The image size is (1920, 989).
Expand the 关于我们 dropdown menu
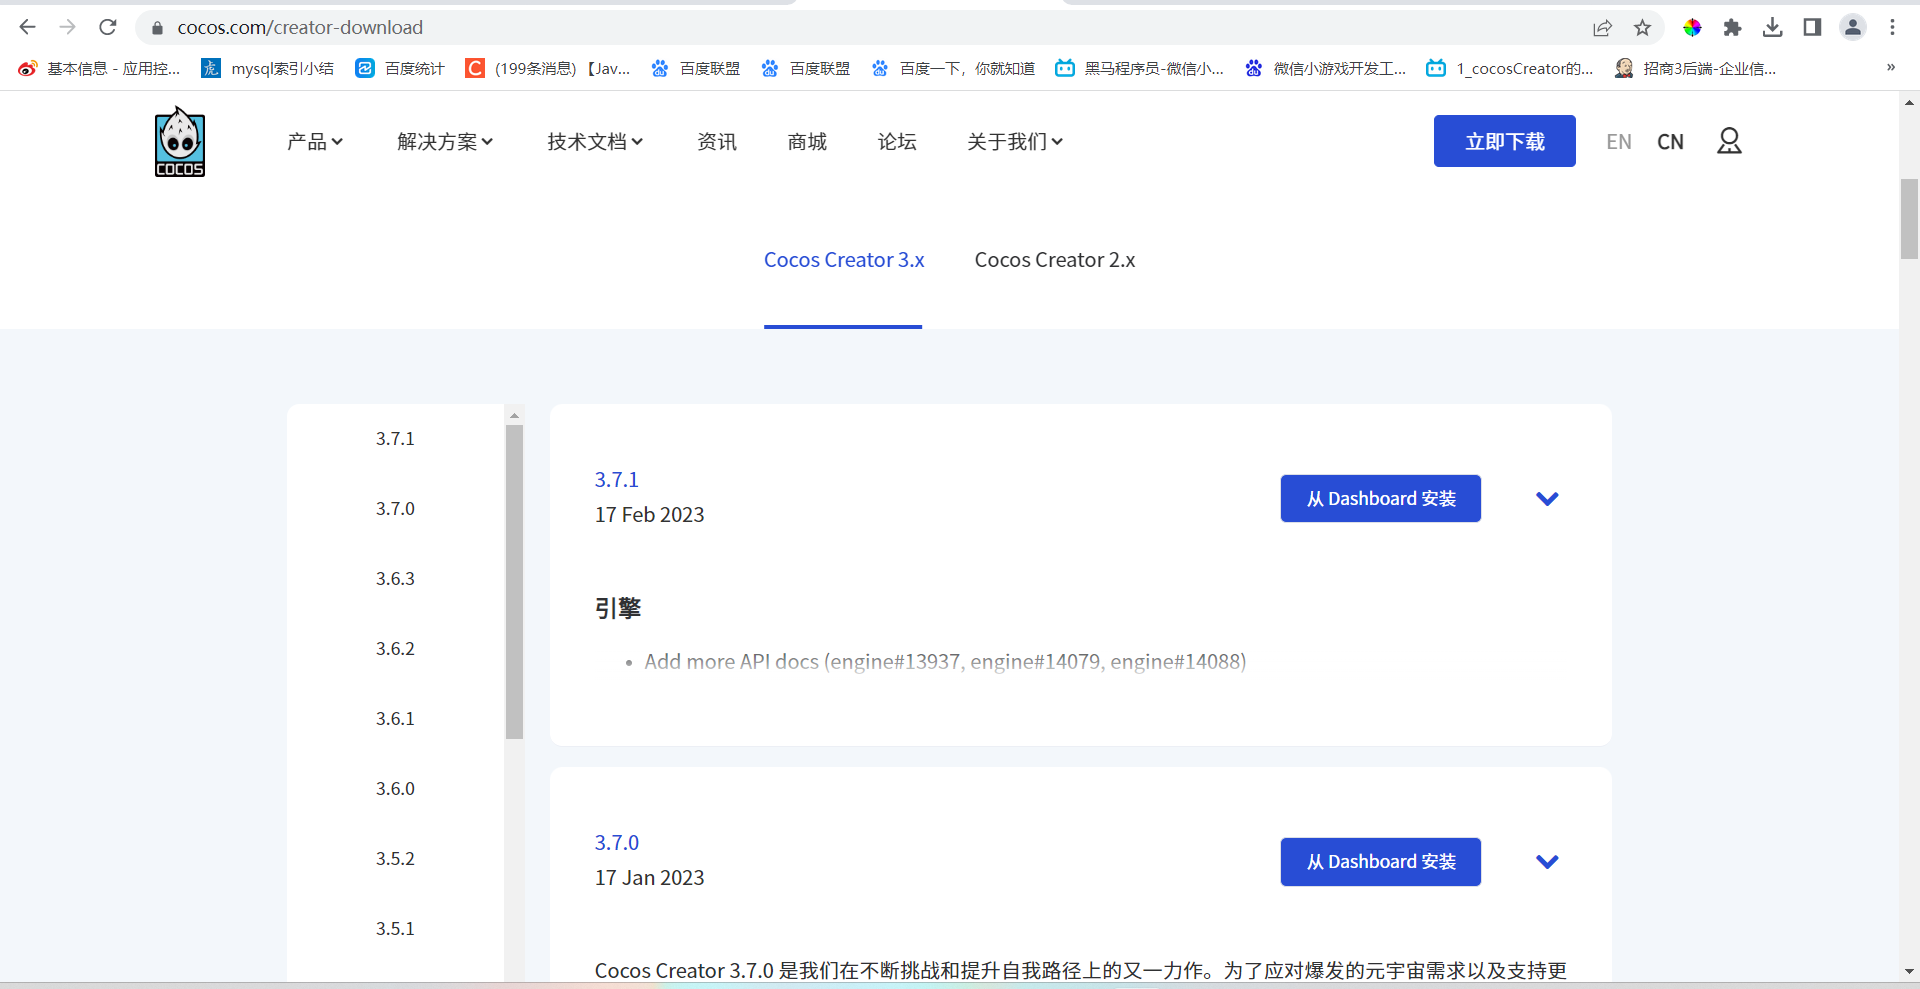[1015, 142]
